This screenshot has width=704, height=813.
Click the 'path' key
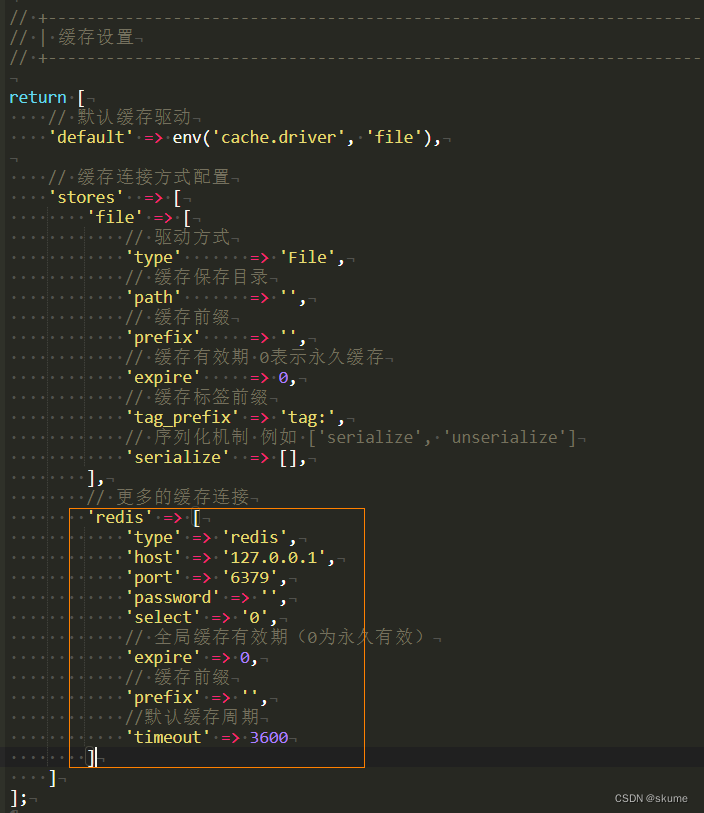pyautogui.click(x=153, y=298)
